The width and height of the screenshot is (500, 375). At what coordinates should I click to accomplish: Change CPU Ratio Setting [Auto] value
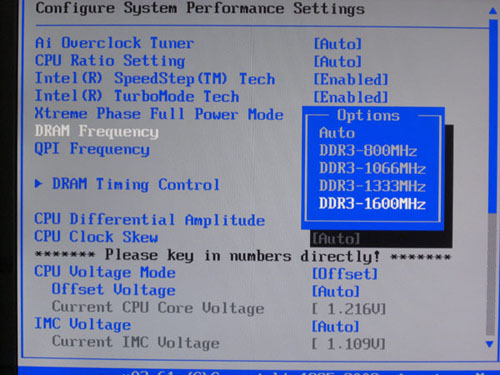tap(337, 62)
